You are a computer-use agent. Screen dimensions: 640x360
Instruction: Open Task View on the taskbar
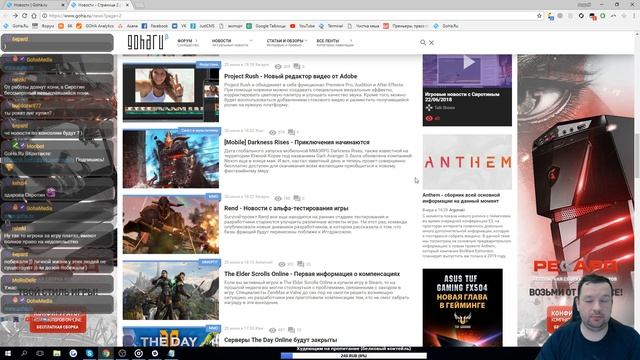click(40, 353)
